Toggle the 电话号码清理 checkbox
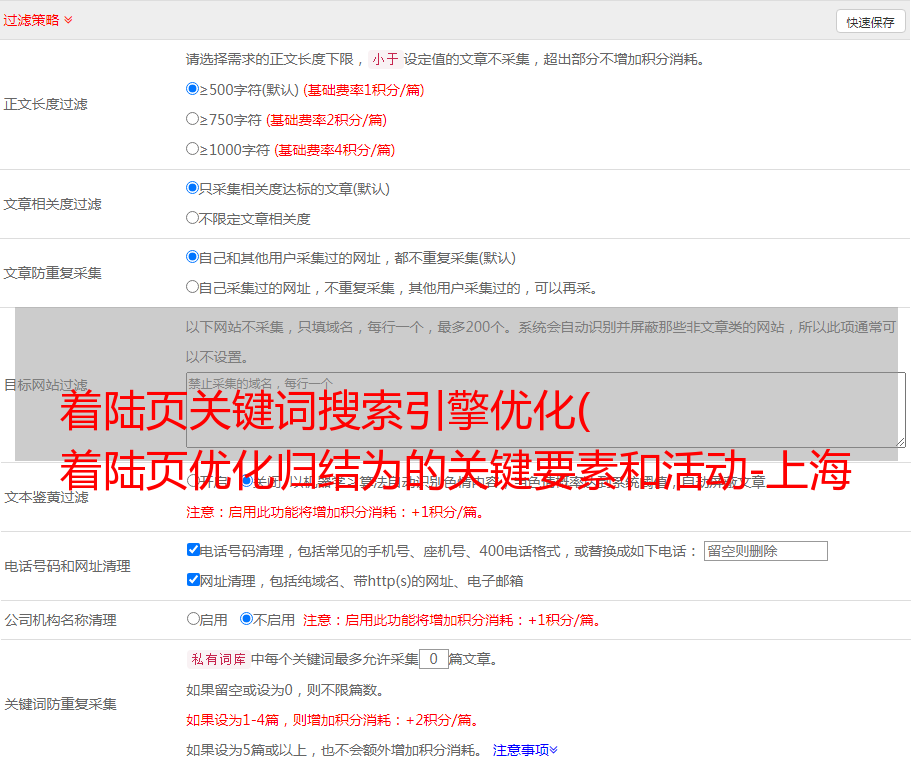The image size is (912, 768). tap(194, 550)
